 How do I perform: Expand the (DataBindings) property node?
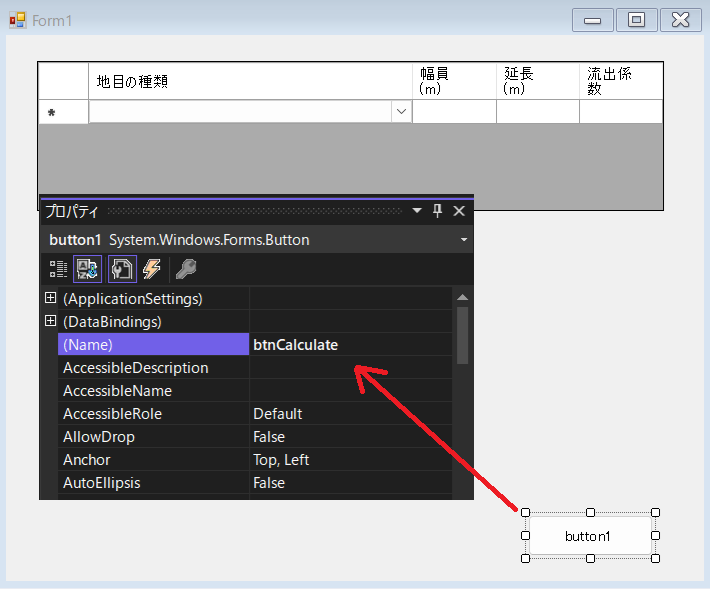50,321
